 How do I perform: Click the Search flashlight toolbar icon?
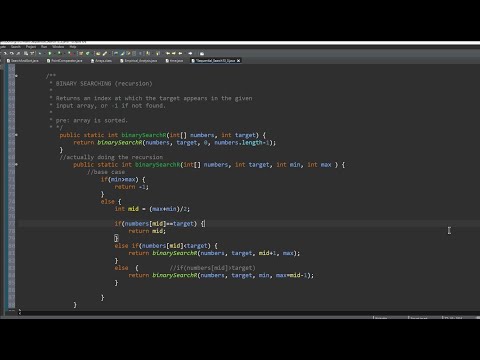coord(105,53)
